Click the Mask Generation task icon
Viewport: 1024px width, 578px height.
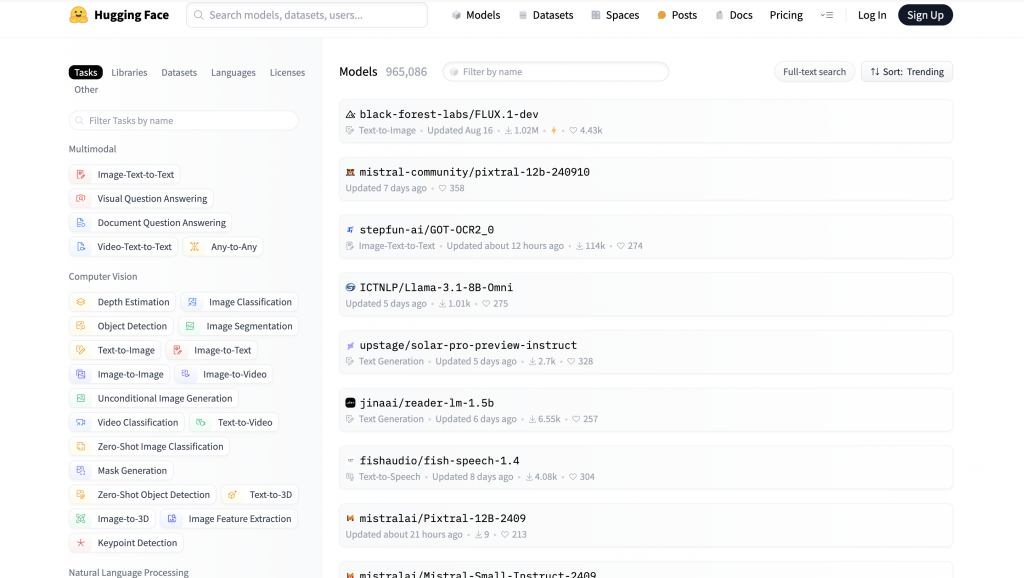(x=81, y=470)
